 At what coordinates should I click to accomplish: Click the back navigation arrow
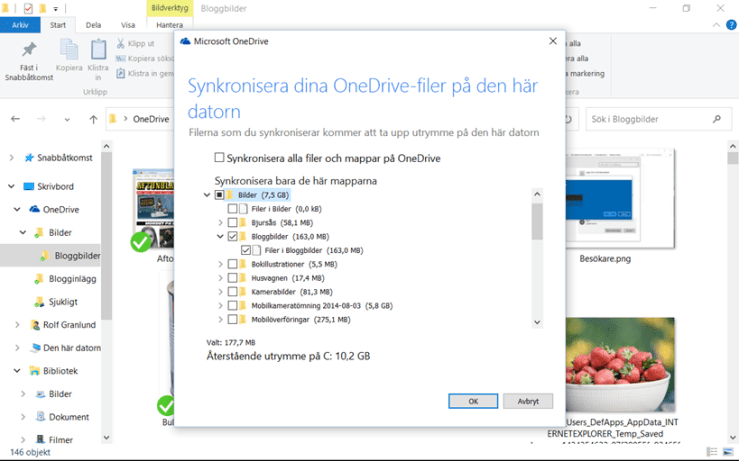click(15, 119)
